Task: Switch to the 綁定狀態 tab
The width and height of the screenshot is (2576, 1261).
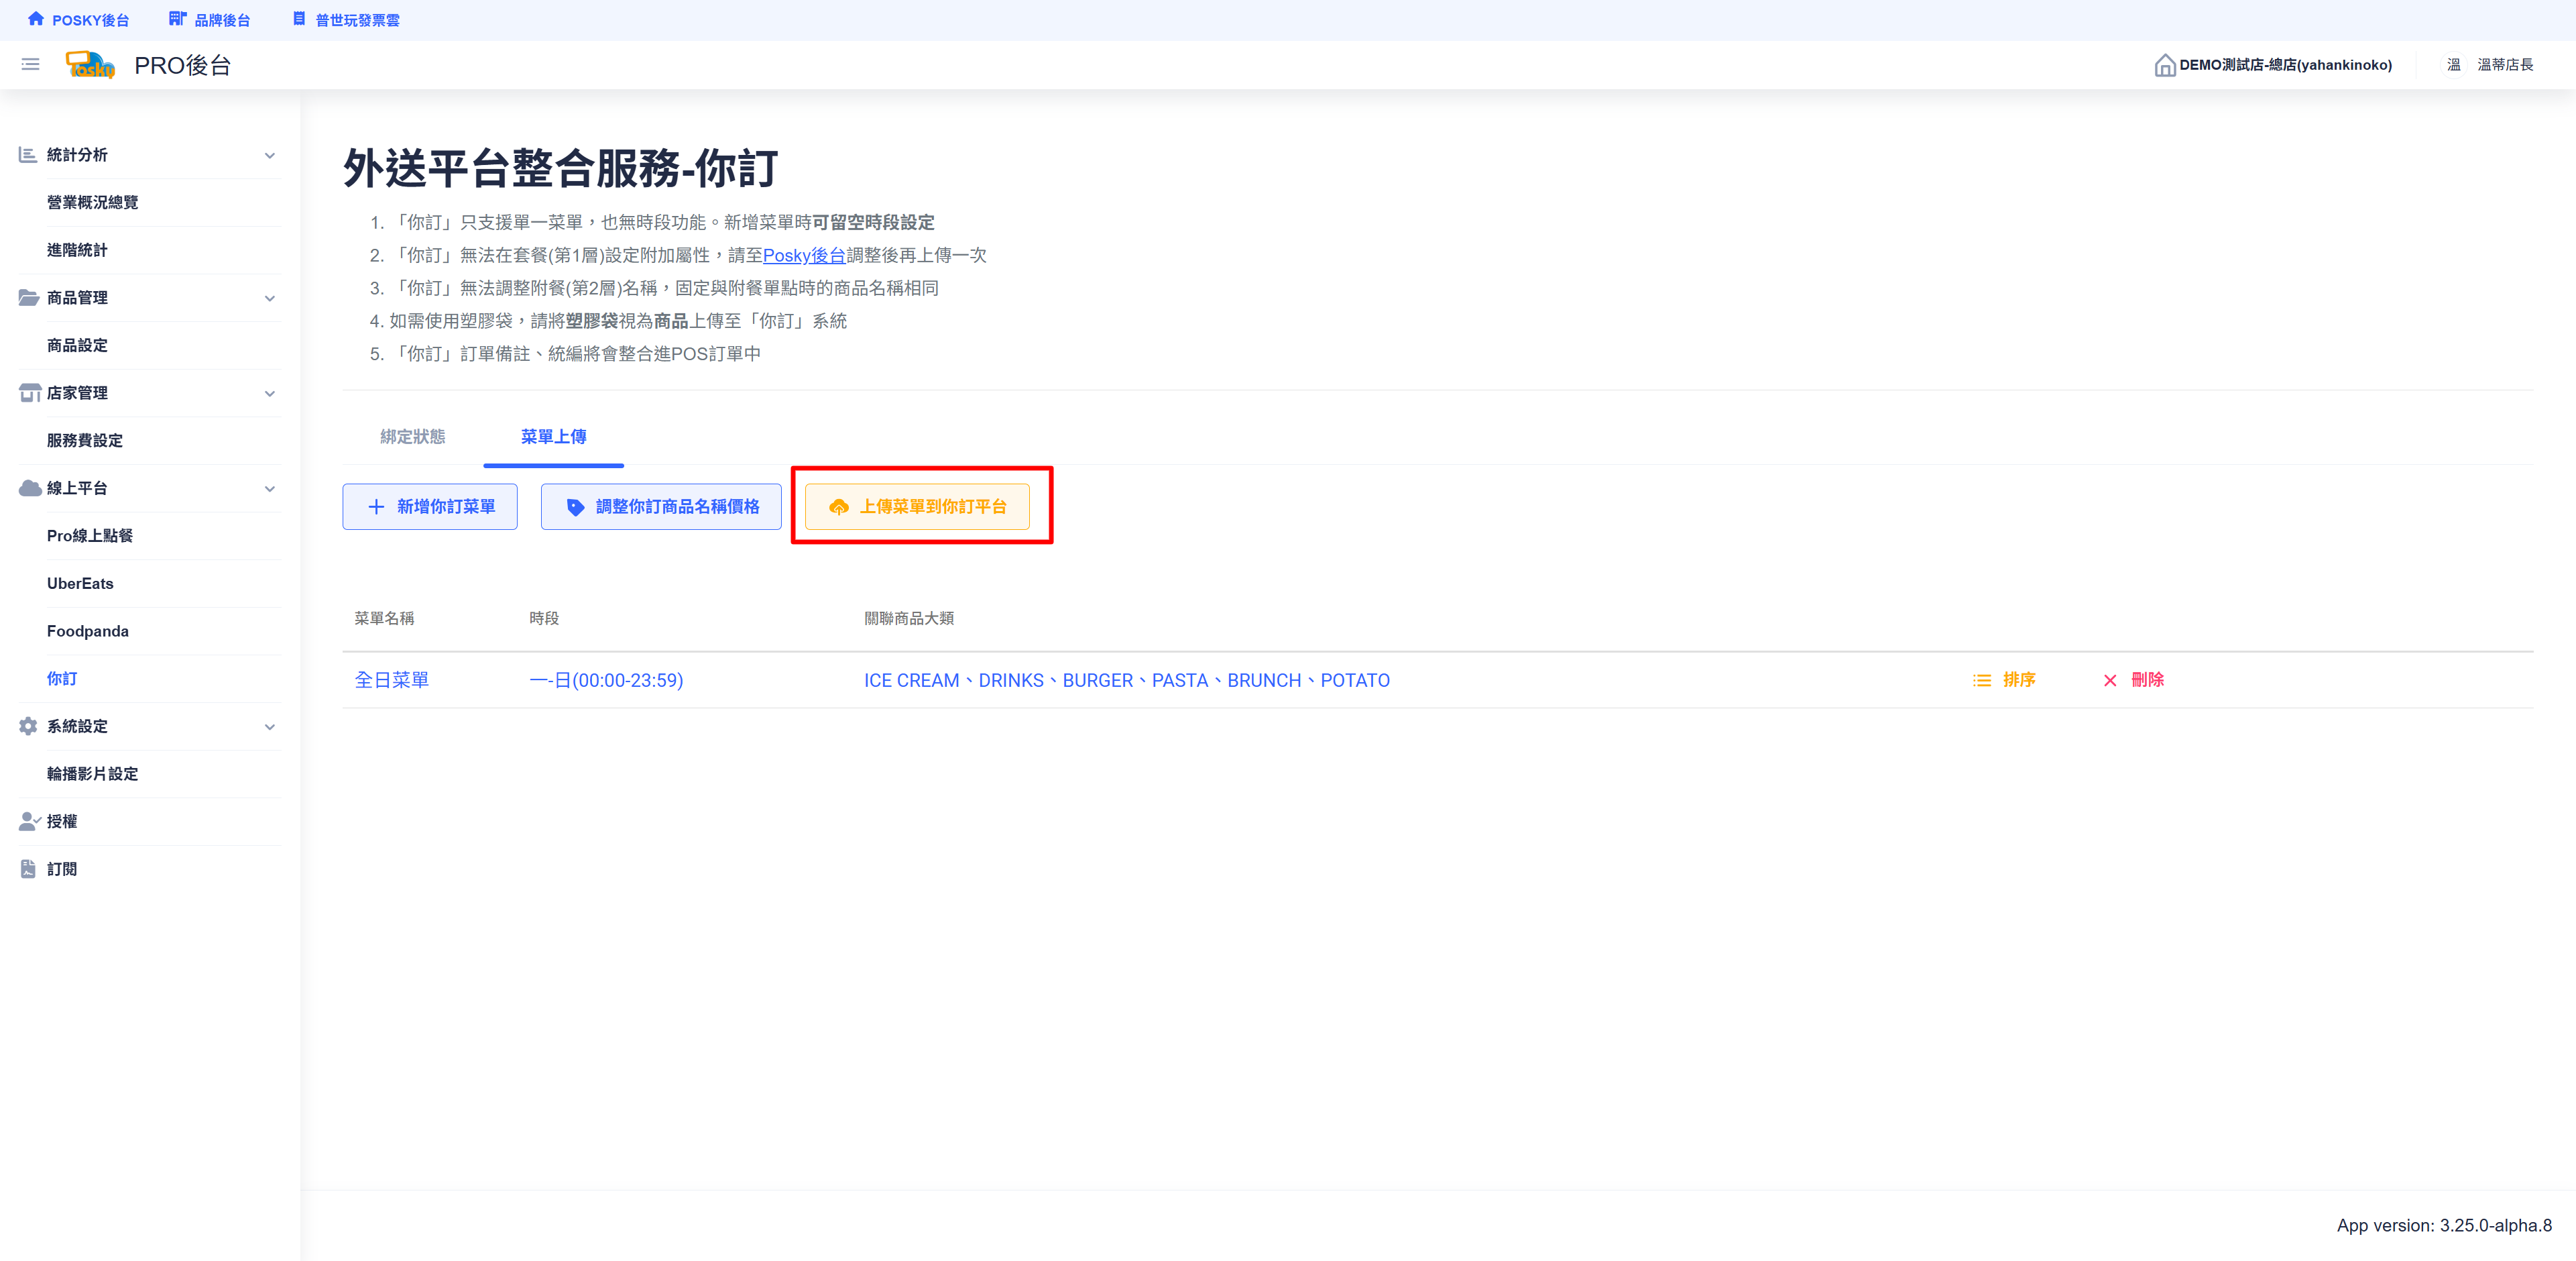Action: click(412, 437)
